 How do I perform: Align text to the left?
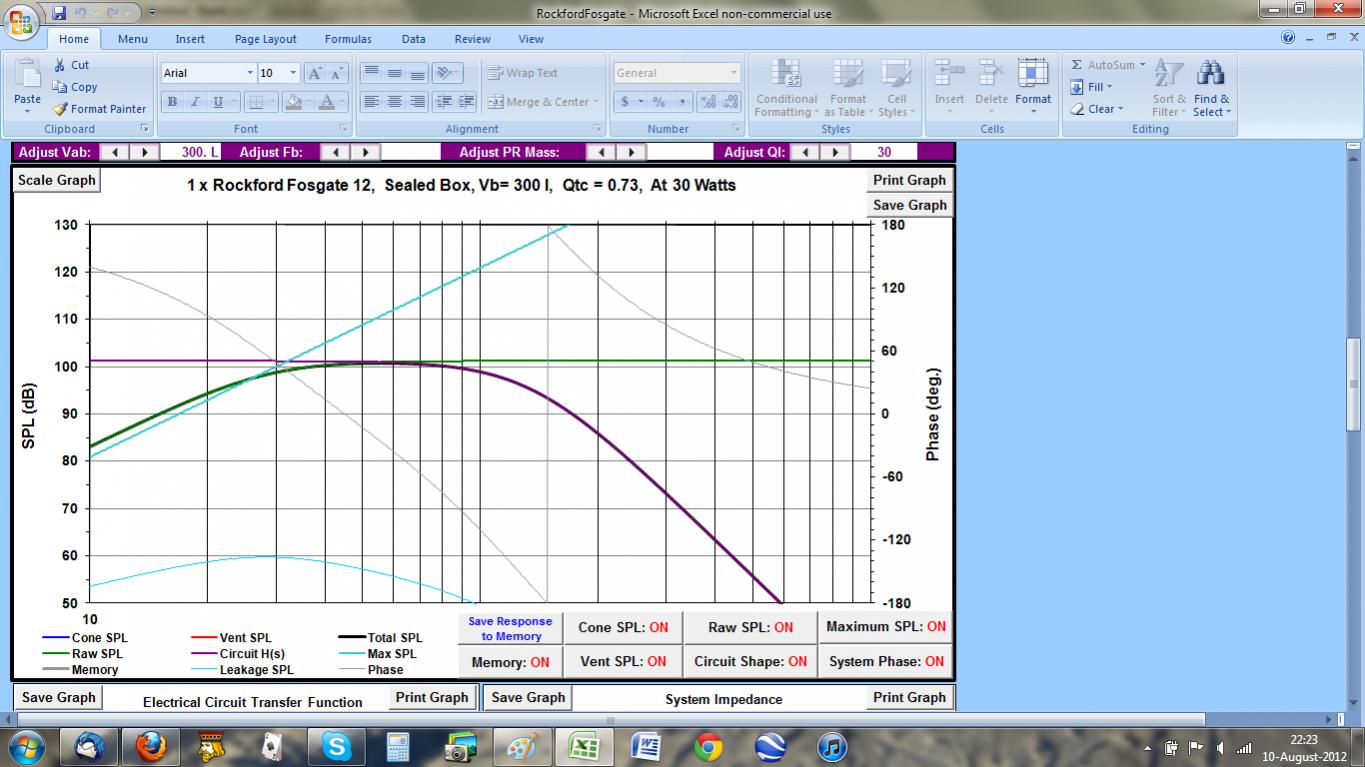click(372, 102)
